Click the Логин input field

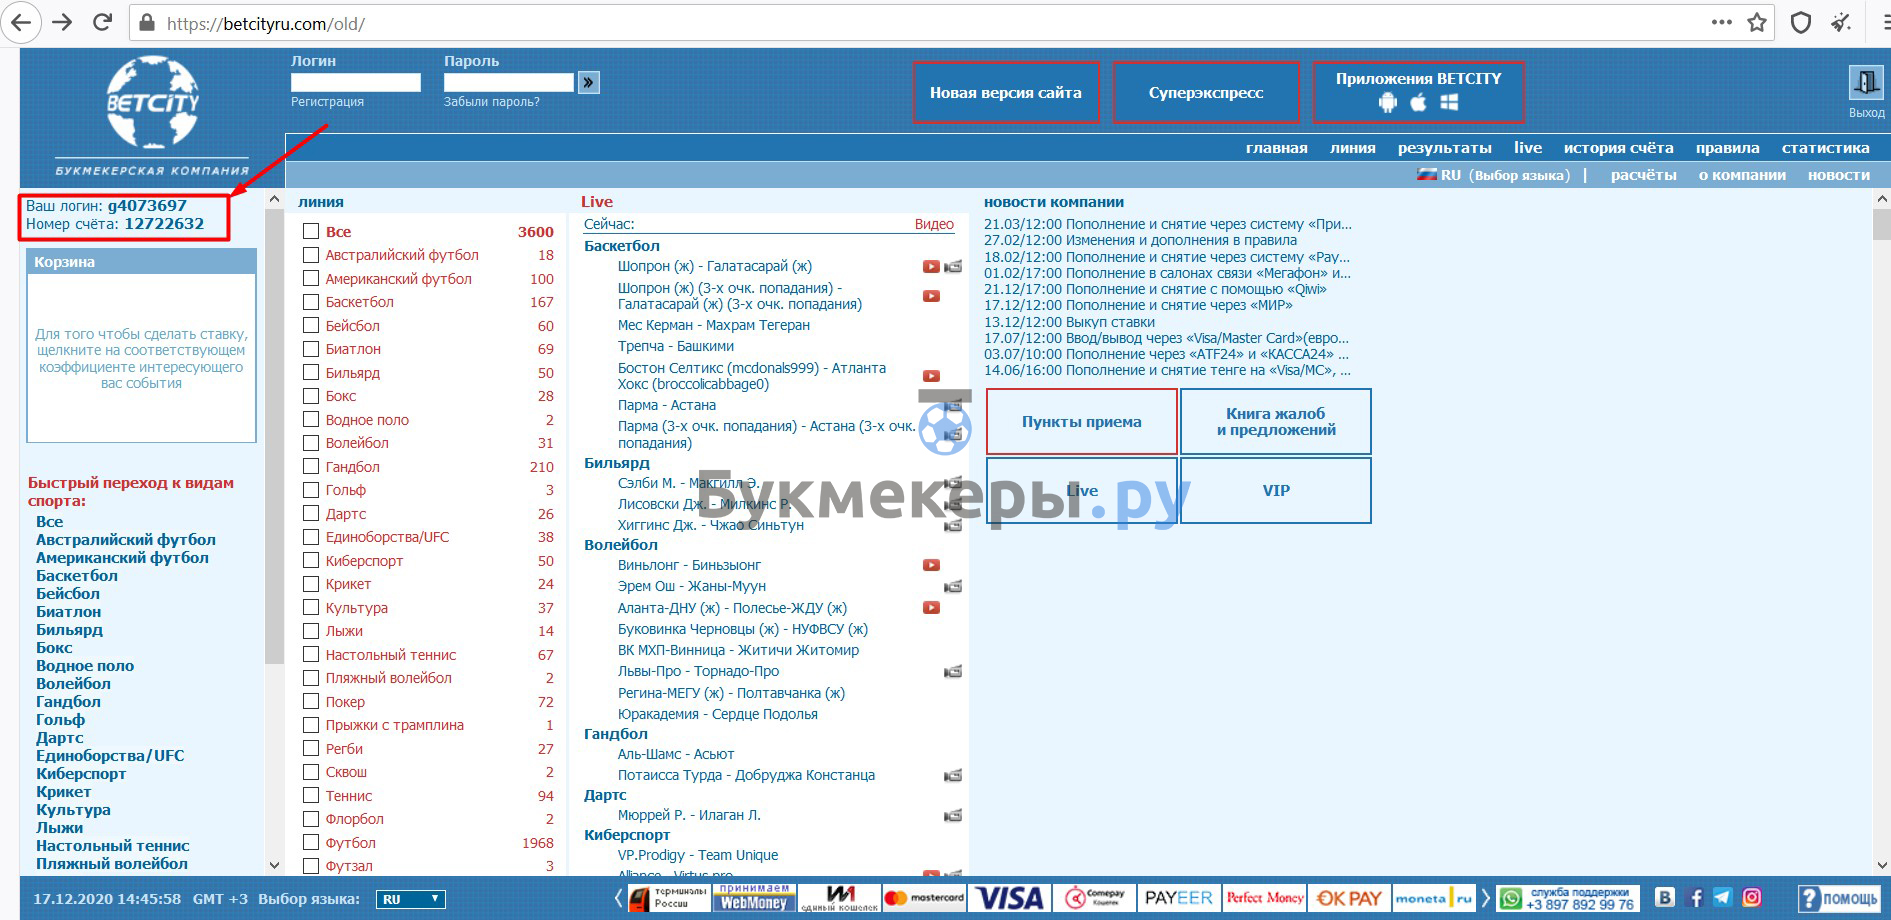coord(355,82)
